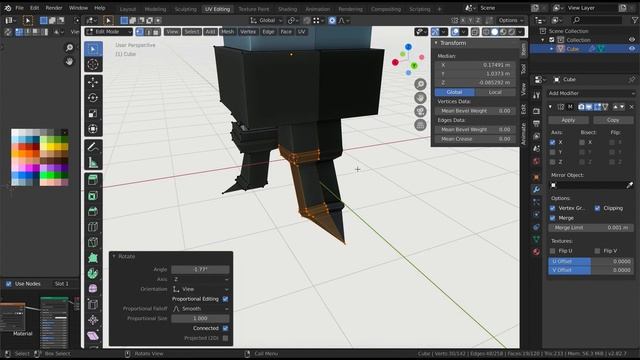640x360 pixels.
Task: Click the rotation Angle field
Action: pos(200,270)
